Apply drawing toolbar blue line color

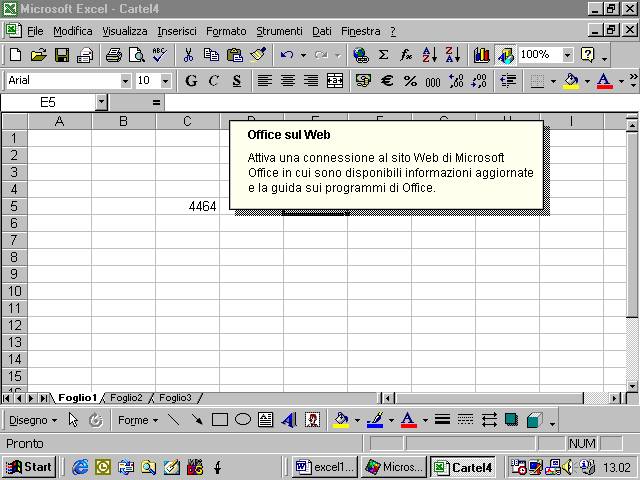pyautogui.click(x=375, y=420)
